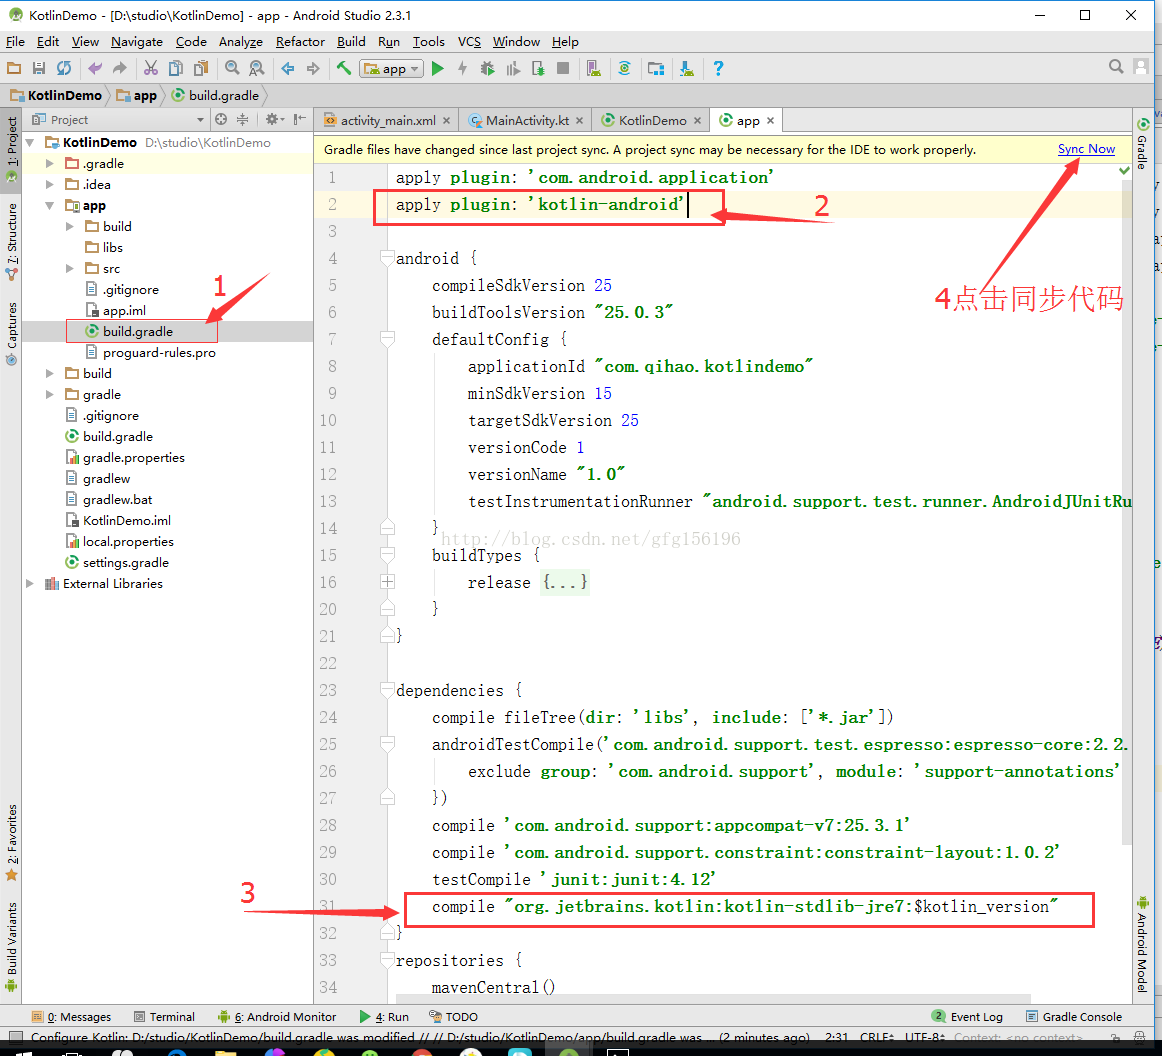This screenshot has width=1162, height=1056.
Task: Expand the .gradle folder
Action: click(50, 163)
